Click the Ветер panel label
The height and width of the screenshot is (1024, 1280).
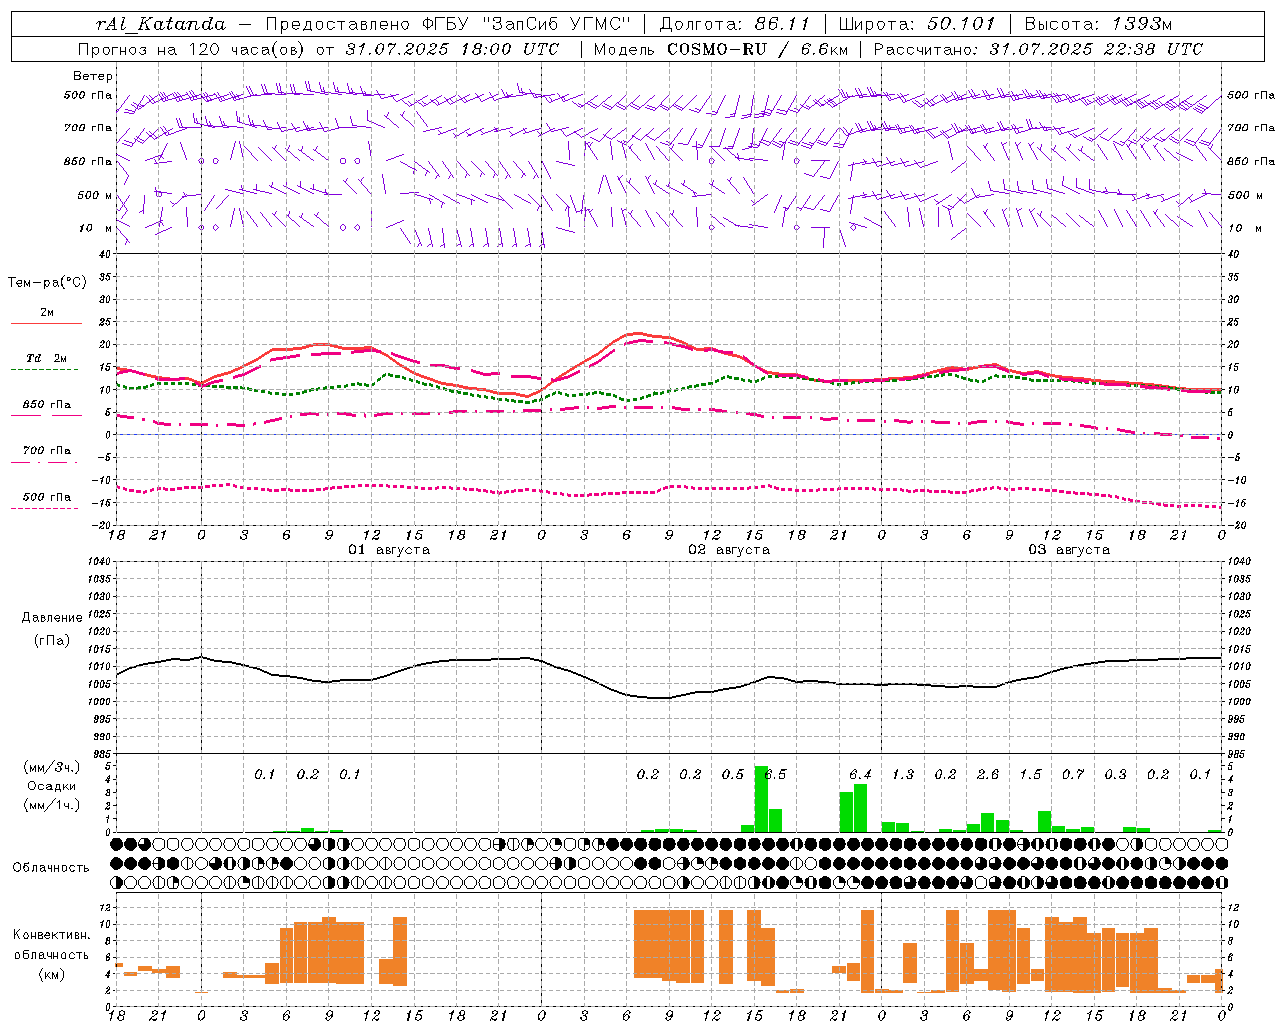[93, 76]
